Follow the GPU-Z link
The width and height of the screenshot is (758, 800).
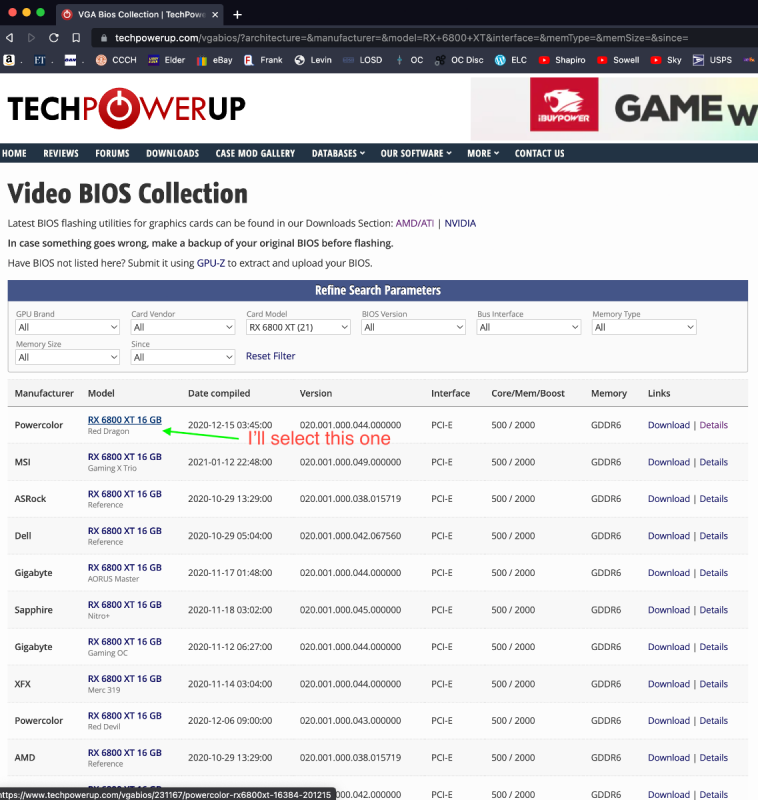(x=211, y=263)
